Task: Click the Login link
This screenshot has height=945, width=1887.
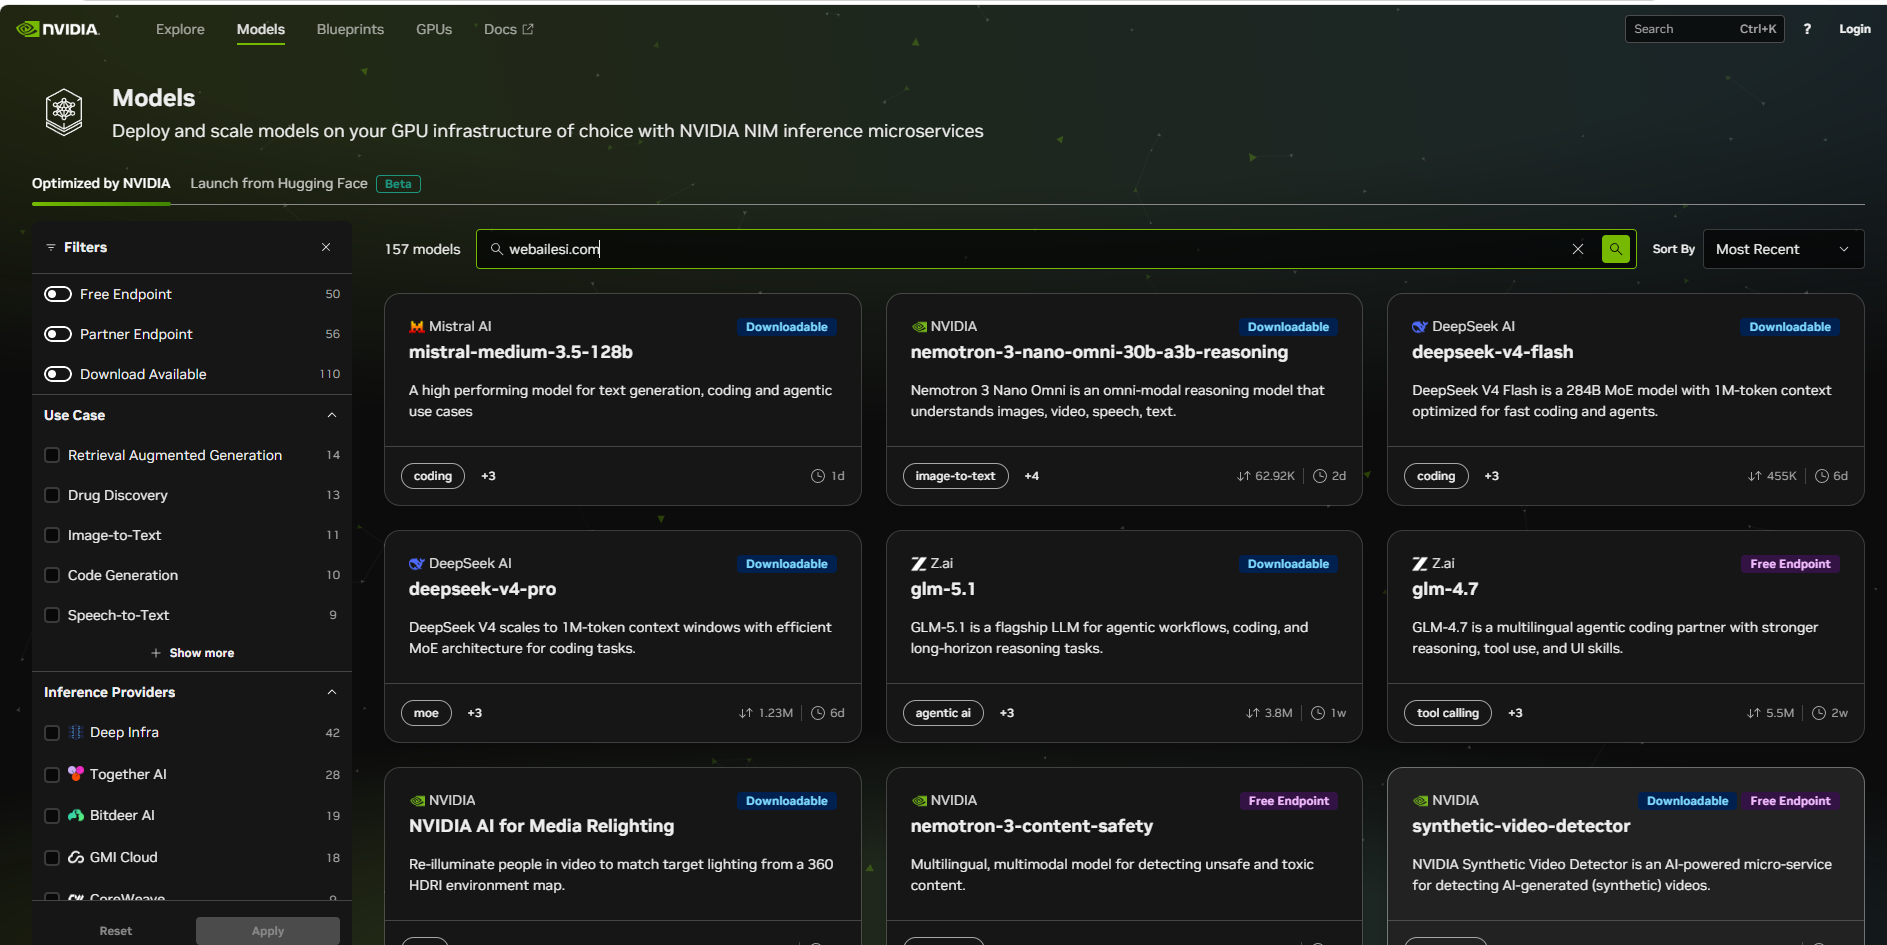Action: pos(1854,29)
